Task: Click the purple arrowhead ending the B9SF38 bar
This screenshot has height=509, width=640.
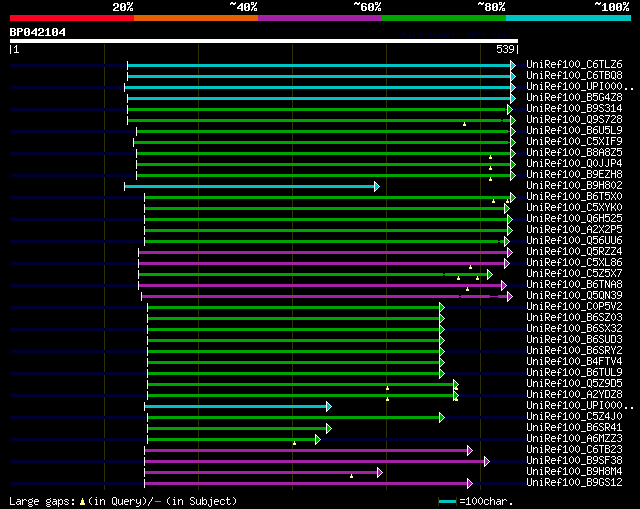Action: pyautogui.click(x=487, y=462)
